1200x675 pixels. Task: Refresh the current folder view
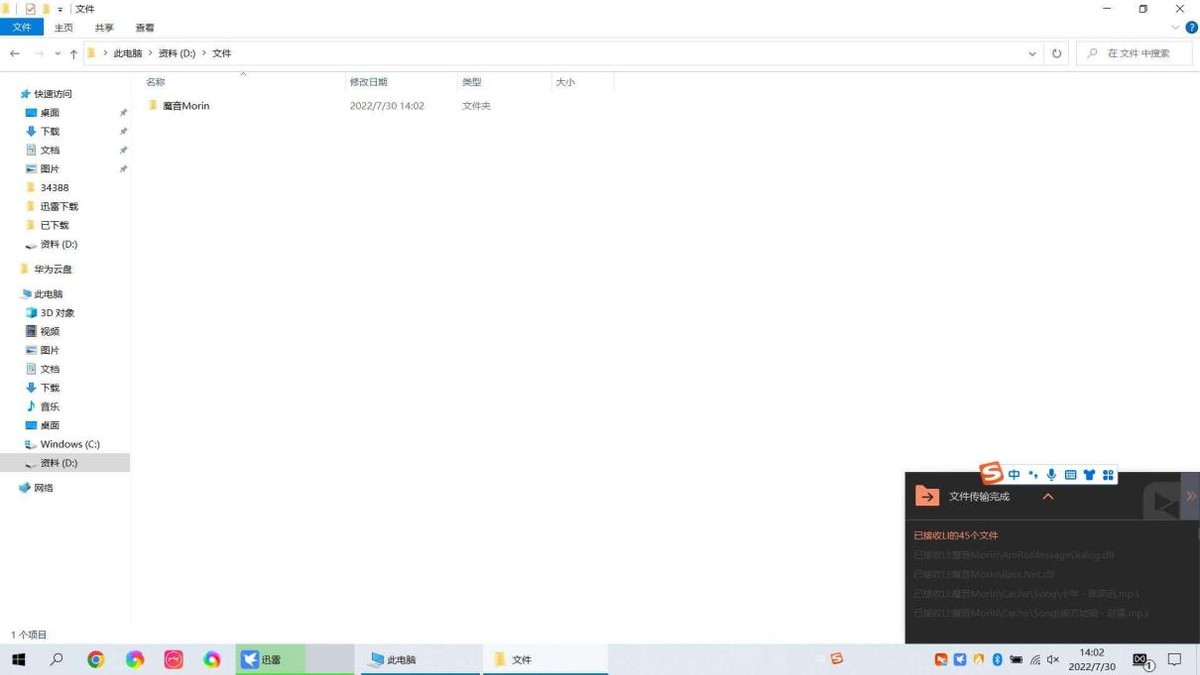(1056, 53)
